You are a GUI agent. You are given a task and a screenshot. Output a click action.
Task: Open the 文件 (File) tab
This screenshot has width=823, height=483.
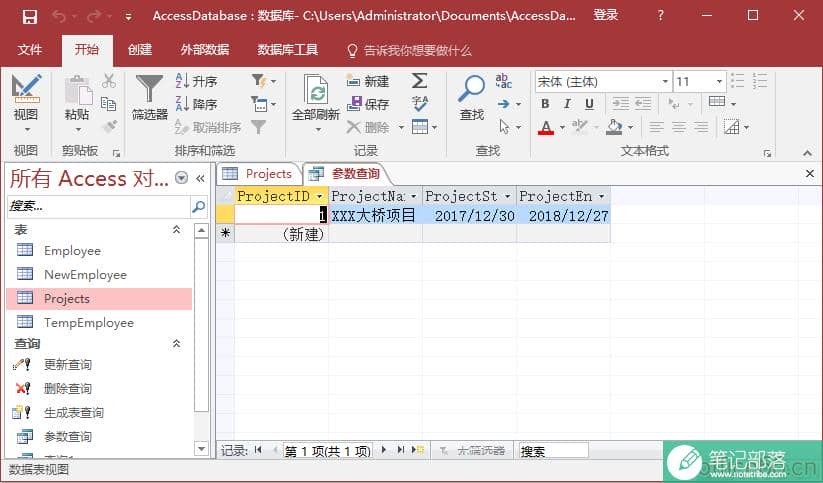click(x=29, y=50)
